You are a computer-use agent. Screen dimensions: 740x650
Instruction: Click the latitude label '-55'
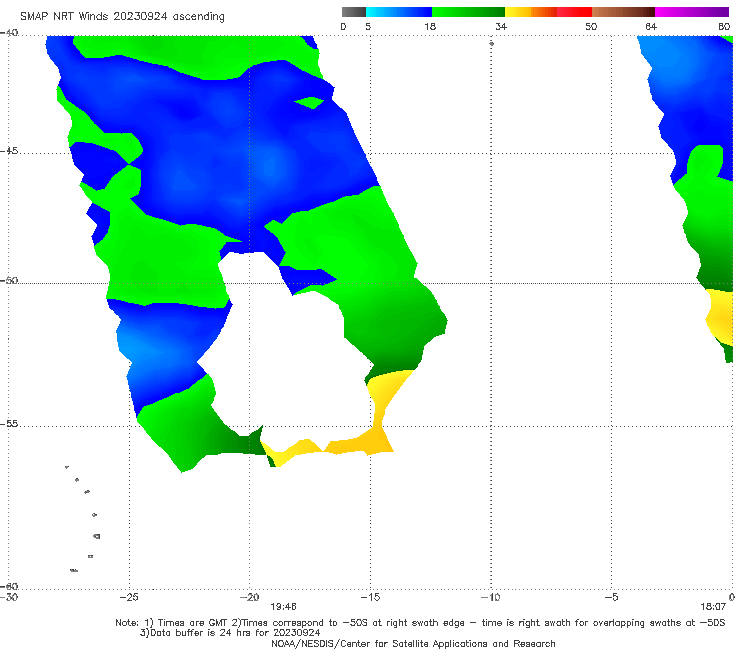click(x=9, y=423)
